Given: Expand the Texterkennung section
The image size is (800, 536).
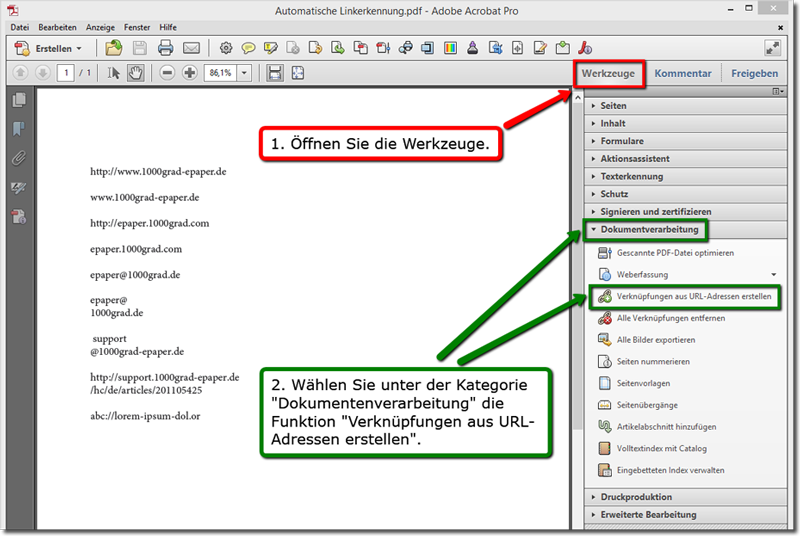Looking at the screenshot, I should [685, 176].
